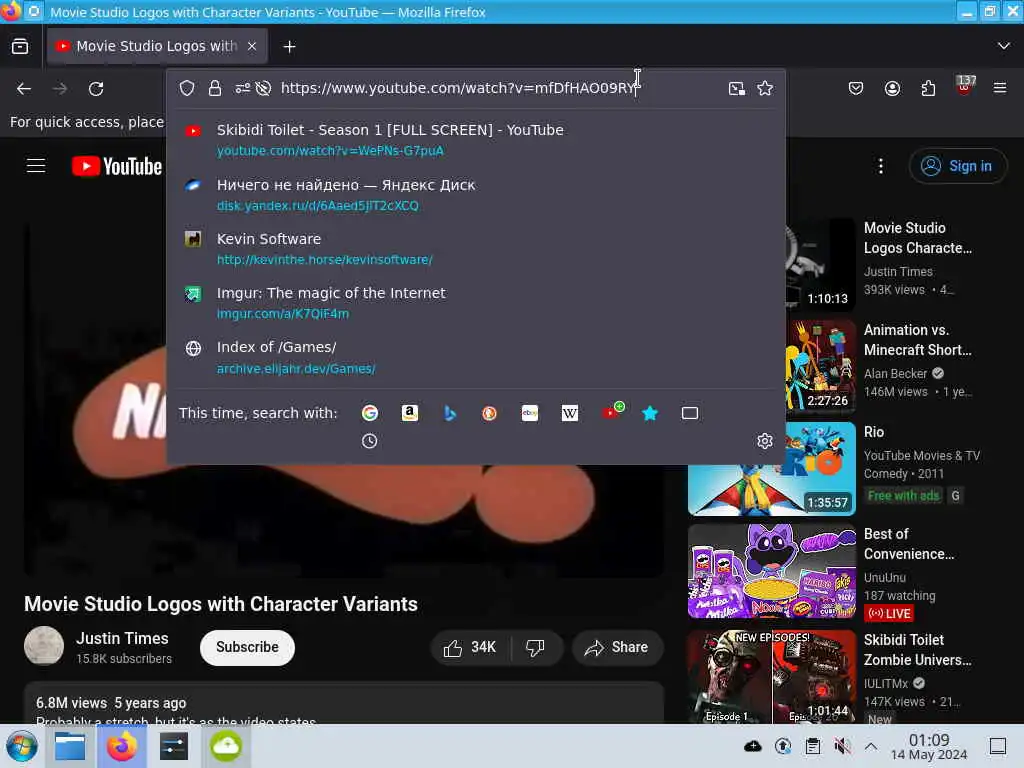Search in open Tabs shortcut
The image size is (1024, 768).
[x=690, y=413]
